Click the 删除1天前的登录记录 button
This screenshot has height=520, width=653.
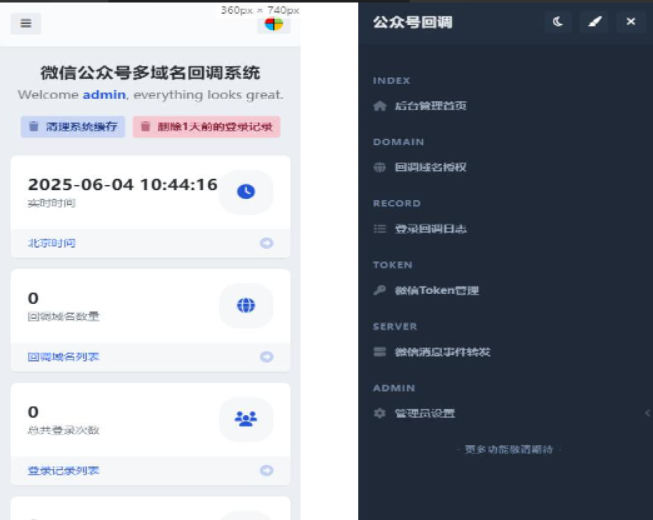coord(207,127)
